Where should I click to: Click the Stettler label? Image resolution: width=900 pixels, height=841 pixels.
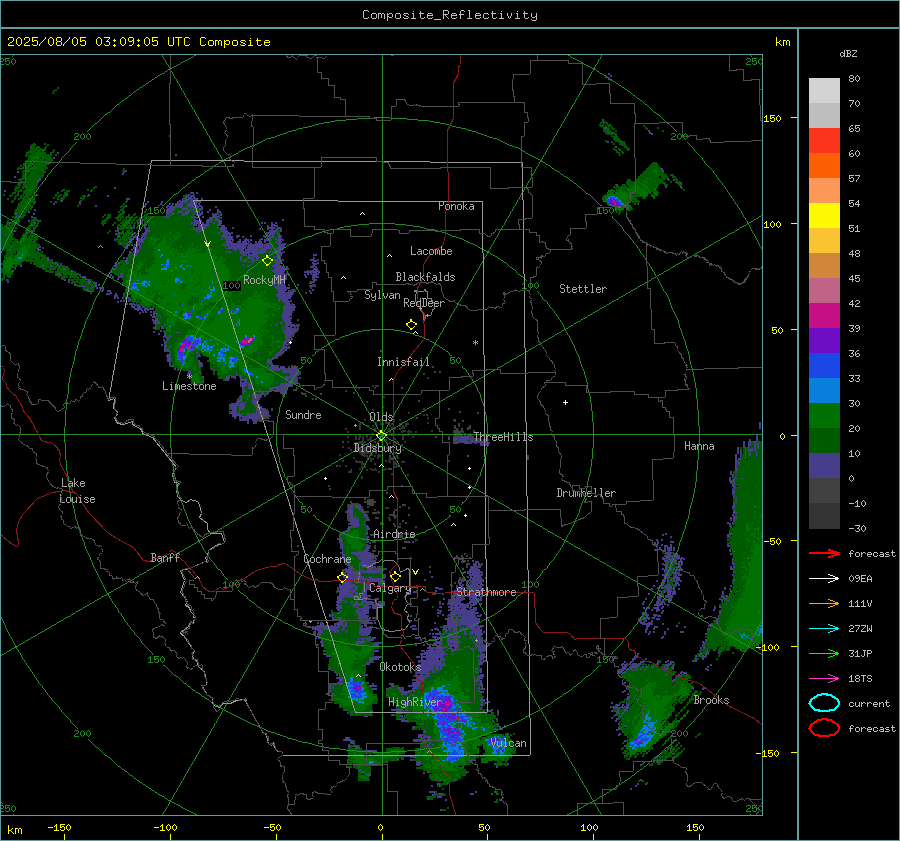pos(583,289)
